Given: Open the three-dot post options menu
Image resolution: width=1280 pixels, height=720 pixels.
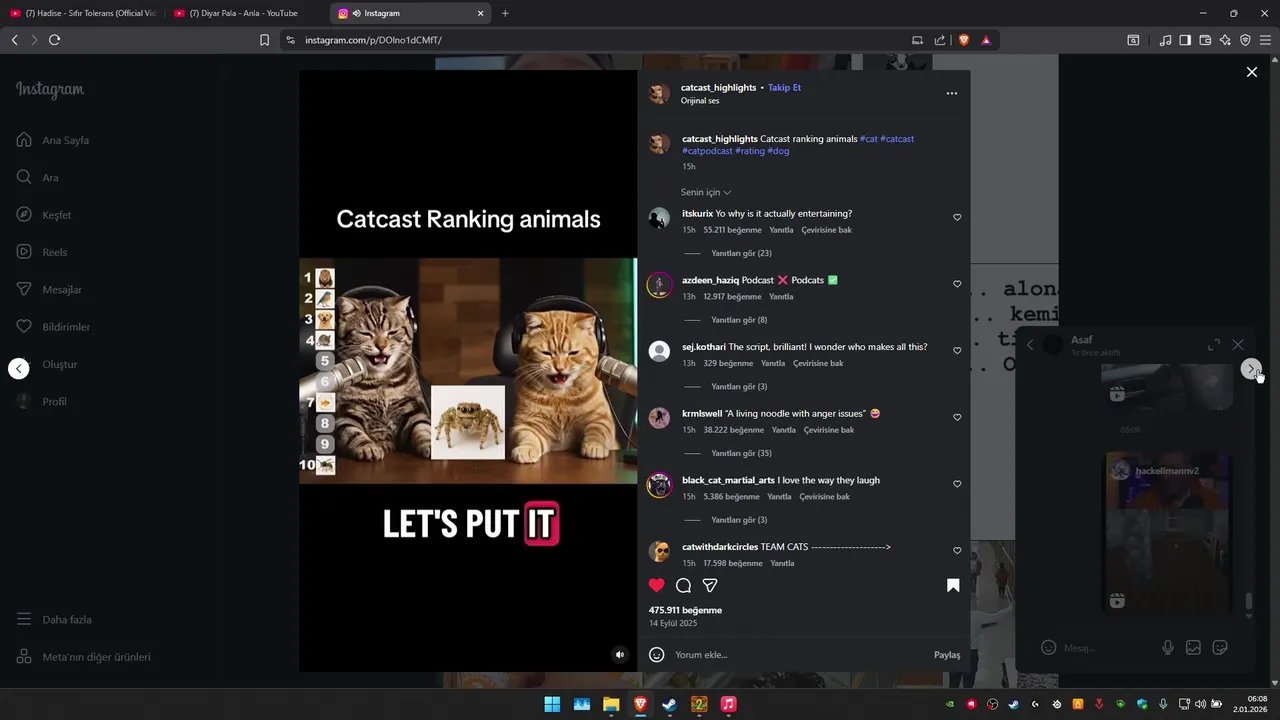Looking at the screenshot, I should coord(951,93).
